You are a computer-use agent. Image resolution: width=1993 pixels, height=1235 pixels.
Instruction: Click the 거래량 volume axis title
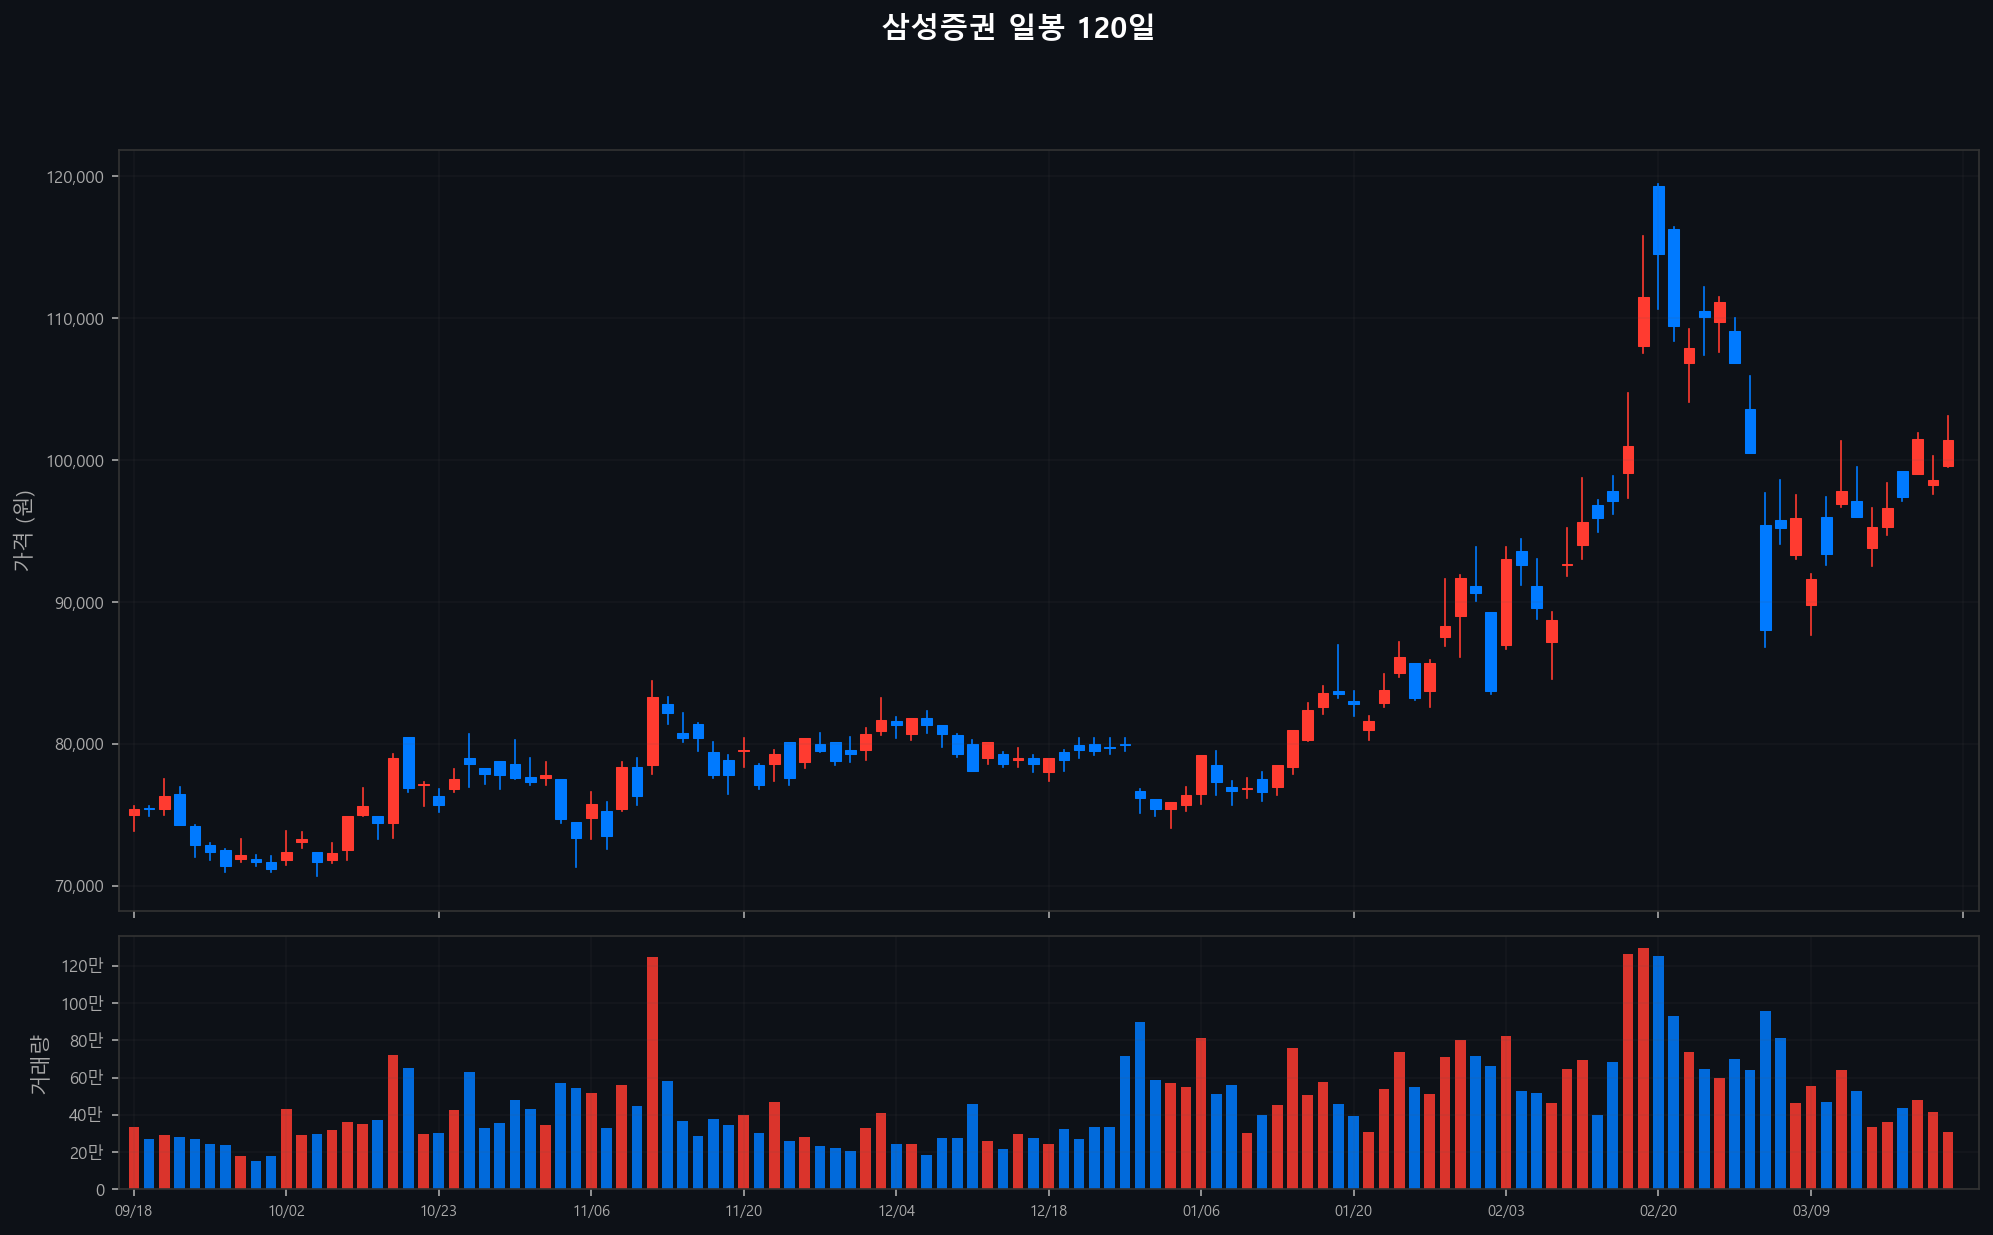(x=38, y=1063)
